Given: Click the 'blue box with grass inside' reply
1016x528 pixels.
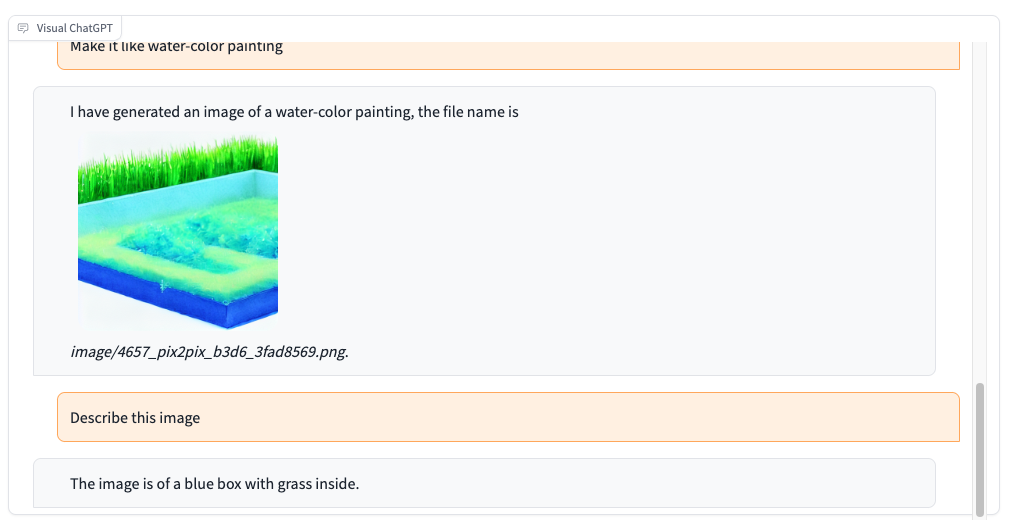Looking at the screenshot, I should [x=214, y=484].
